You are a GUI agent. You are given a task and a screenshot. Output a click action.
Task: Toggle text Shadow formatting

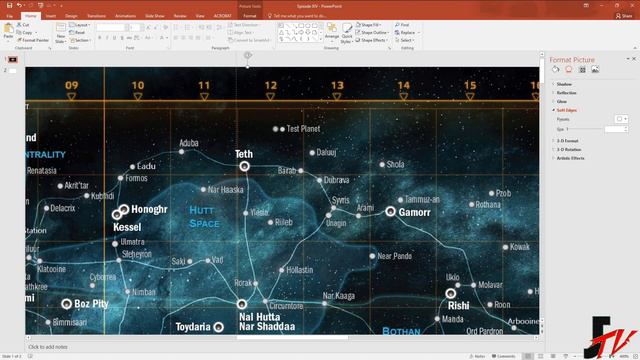pyautogui.click(x=122, y=38)
